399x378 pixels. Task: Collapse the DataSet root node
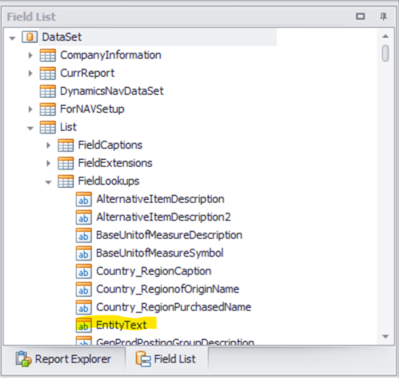pyautogui.click(x=12, y=38)
